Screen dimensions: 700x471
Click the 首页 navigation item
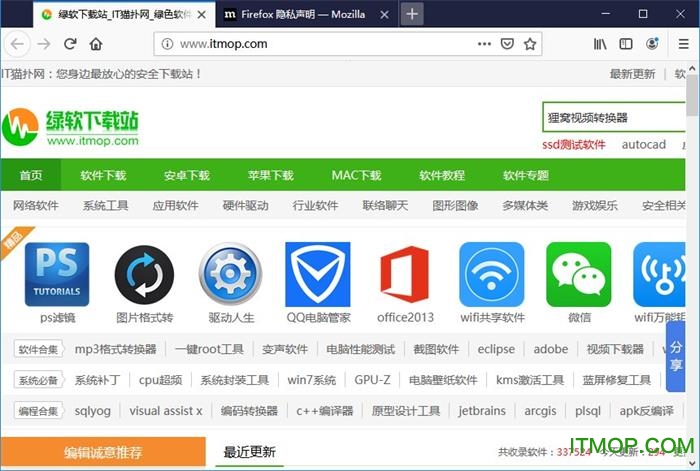(x=31, y=175)
